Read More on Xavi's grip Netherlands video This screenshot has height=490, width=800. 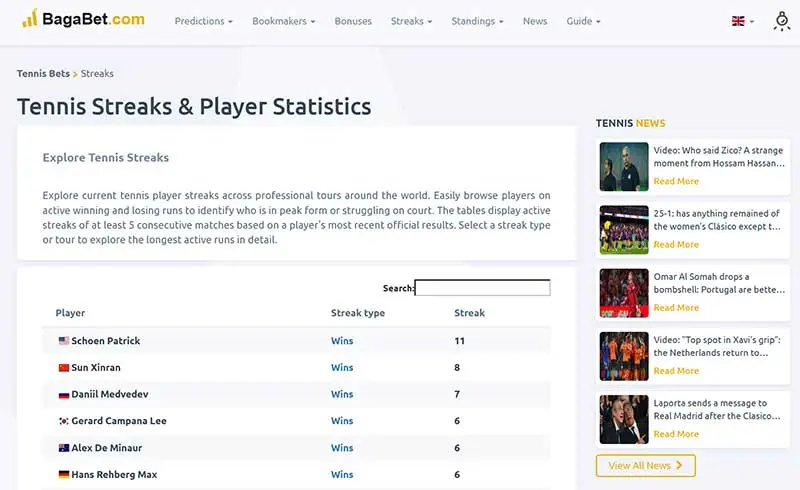(676, 371)
